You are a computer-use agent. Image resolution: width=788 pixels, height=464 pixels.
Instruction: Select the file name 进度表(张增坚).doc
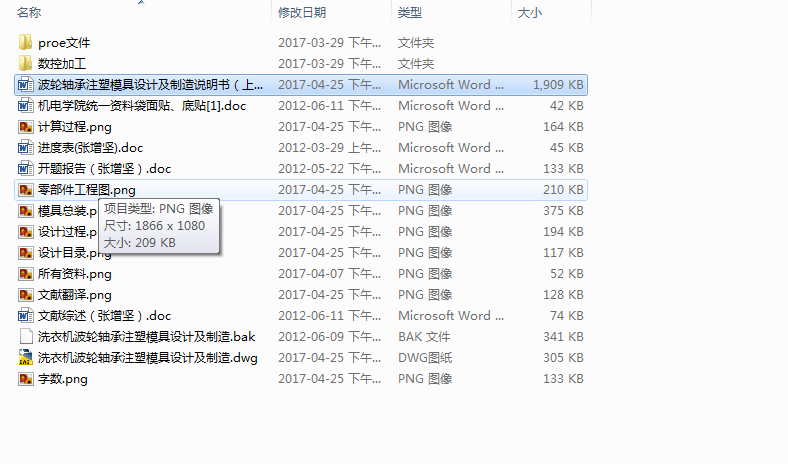click(x=90, y=148)
